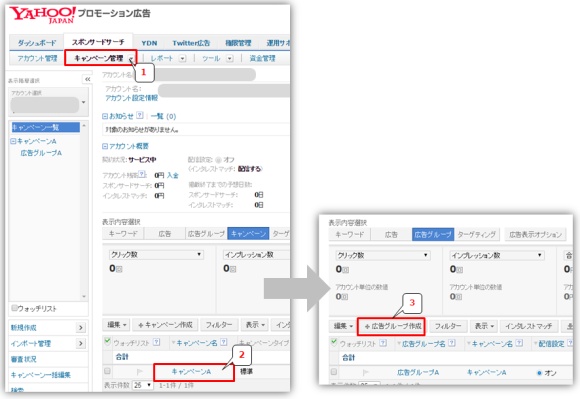Open left クリック数 metric dropdown
This screenshot has height=399, width=580.
(x=156, y=254)
